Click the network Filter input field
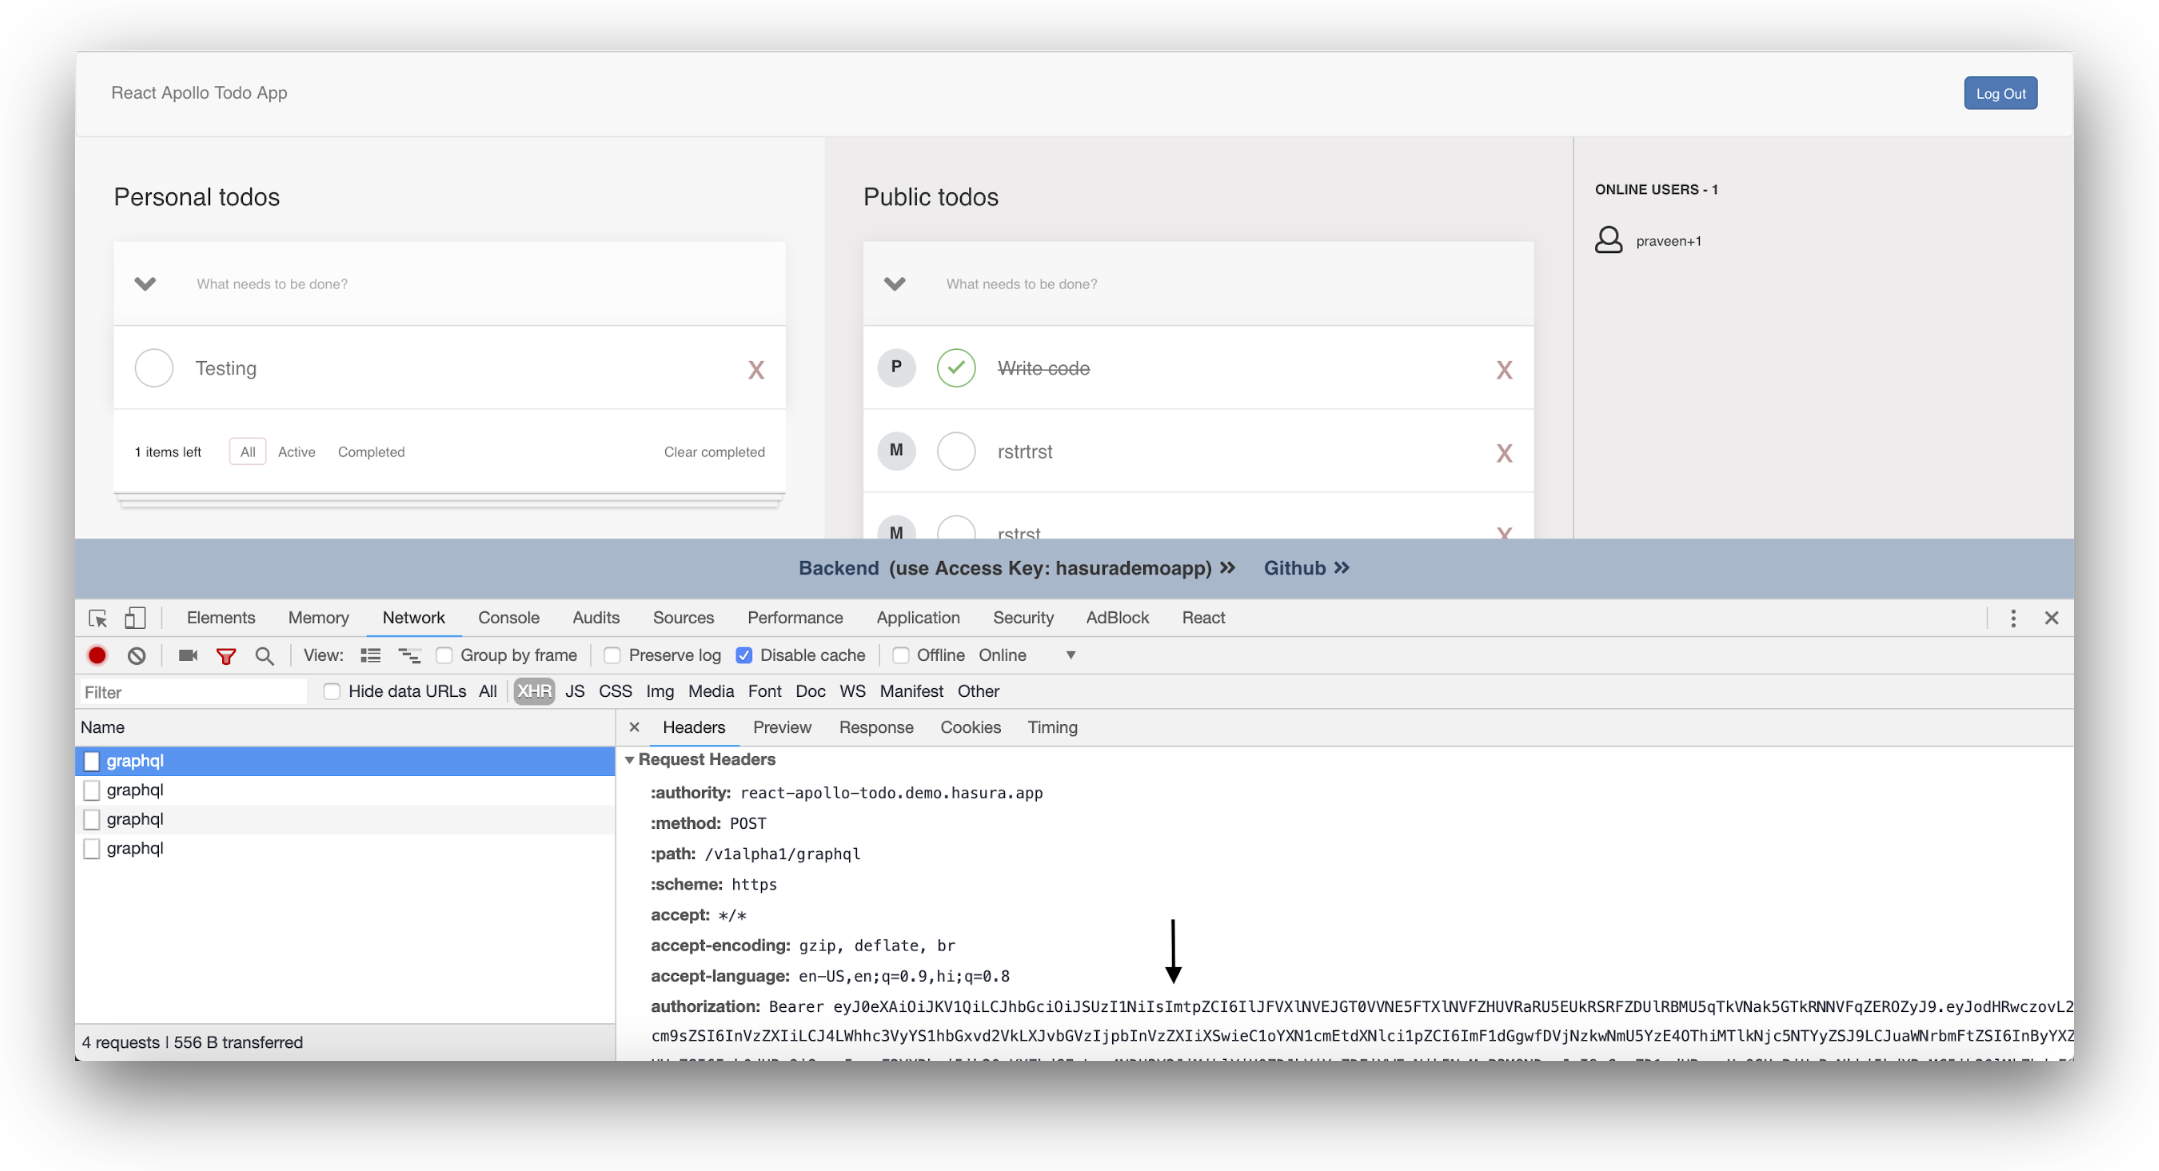This screenshot has height=1171, width=2159. [192, 692]
